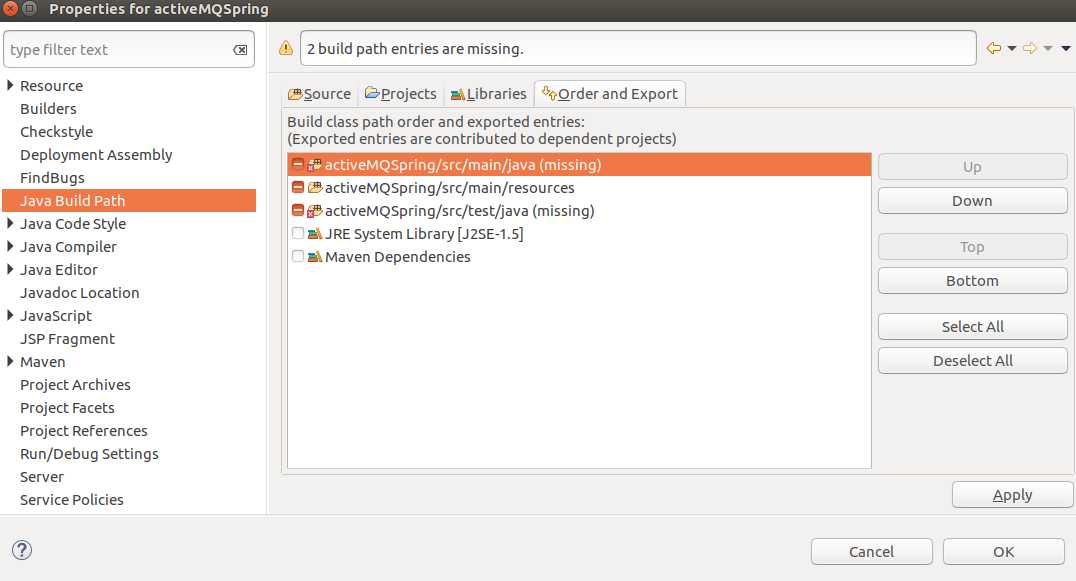The height and width of the screenshot is (581, 1076).
Task: Expand the Maven node
Action: tap(10, 361)
